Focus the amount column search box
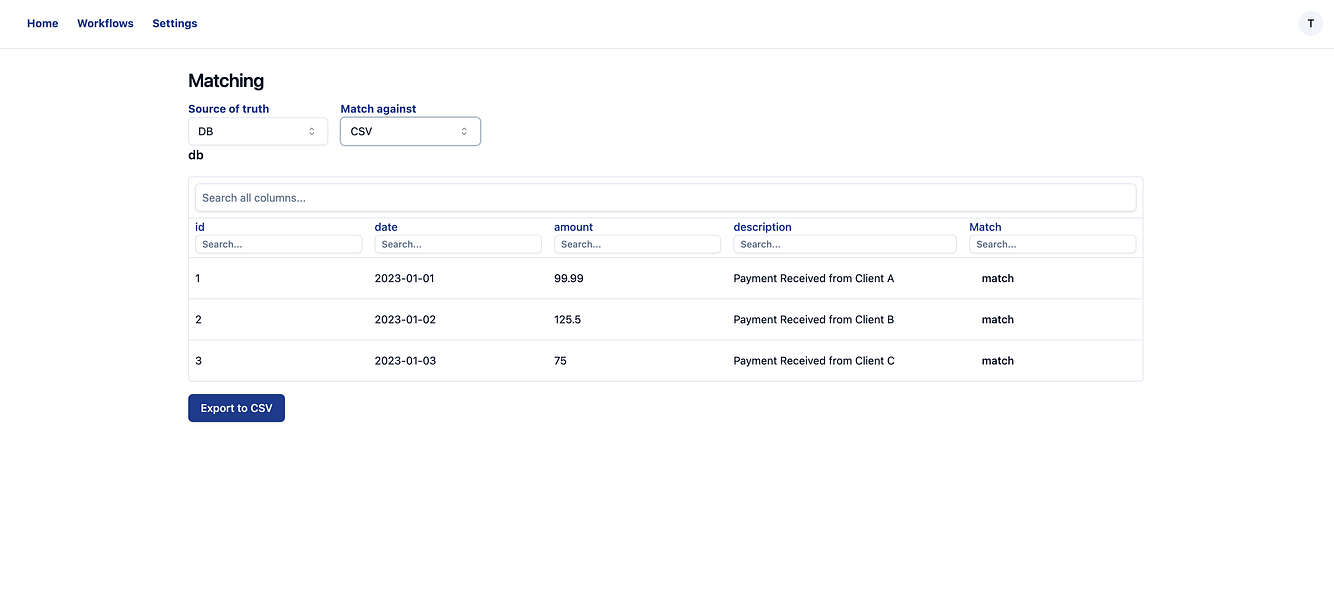1334x600 pixels. 637,244
